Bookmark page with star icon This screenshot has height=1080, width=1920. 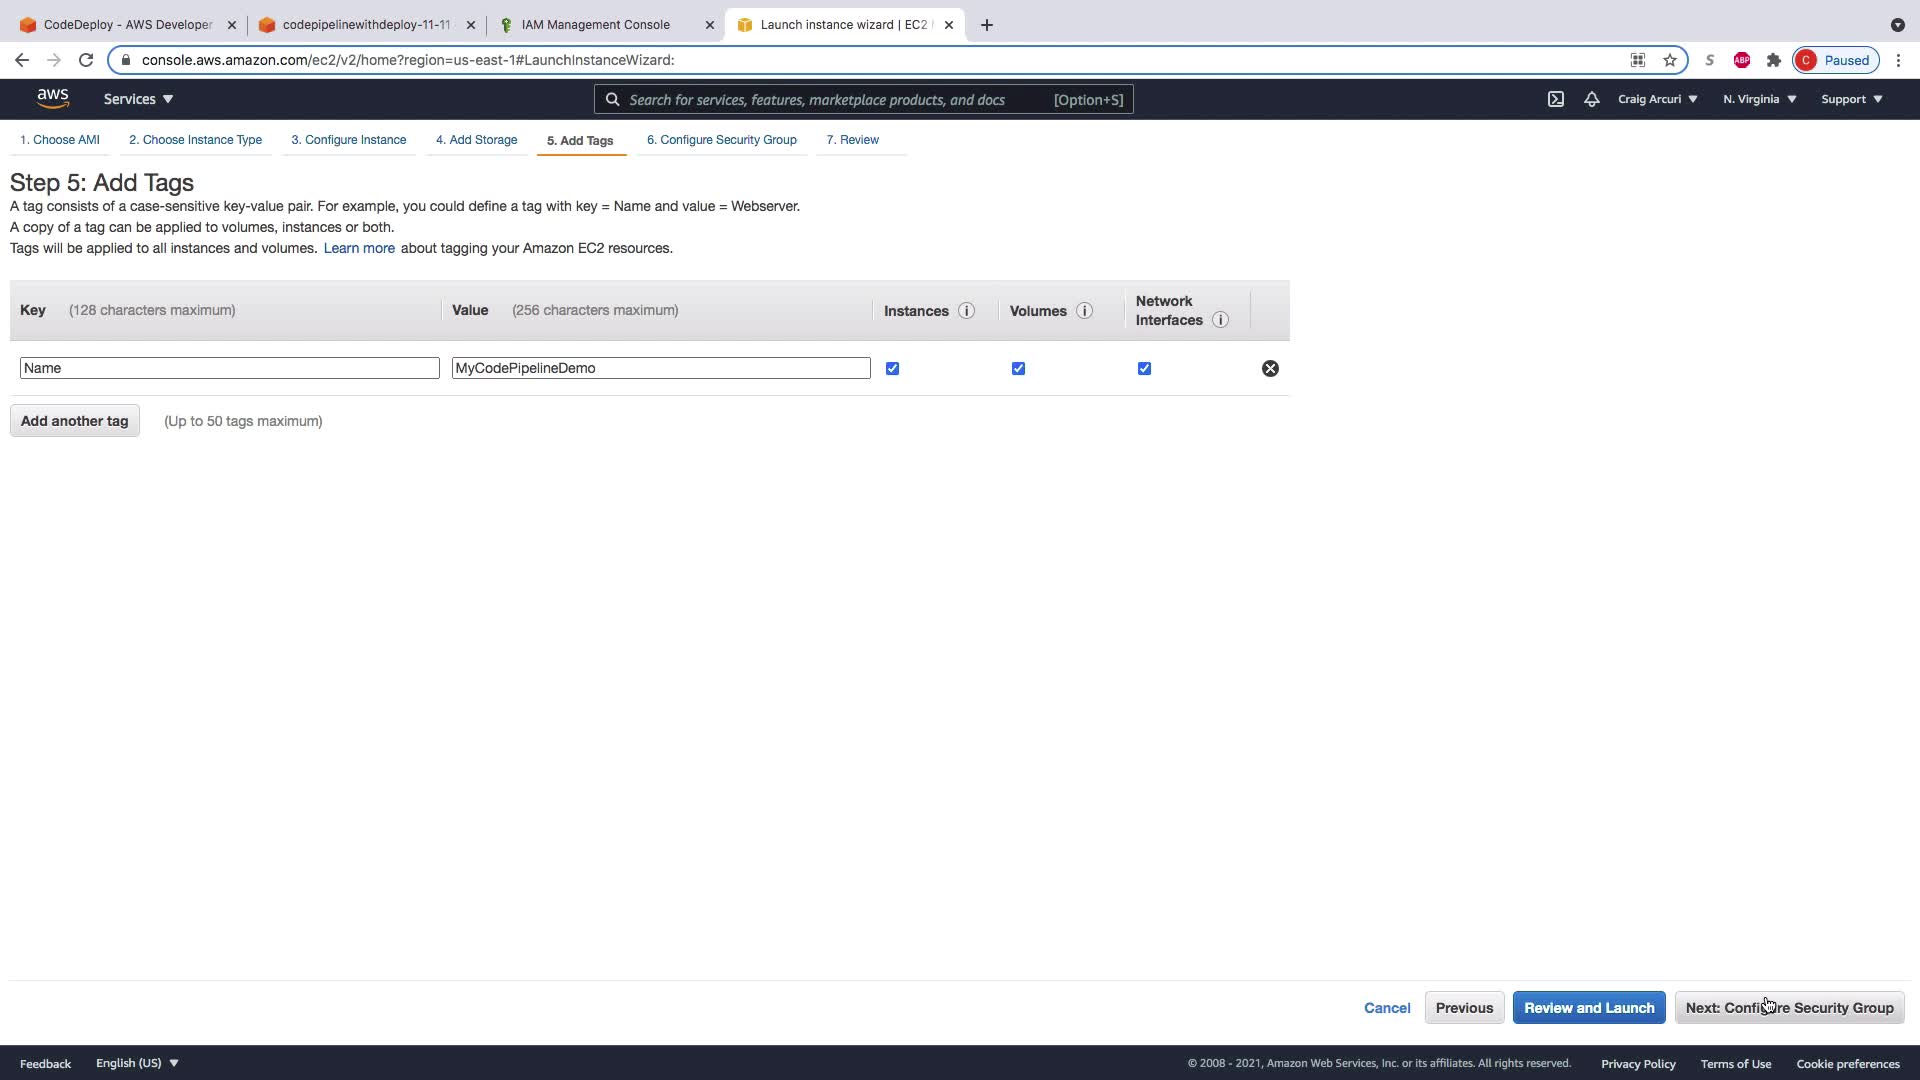(1670, 60)
